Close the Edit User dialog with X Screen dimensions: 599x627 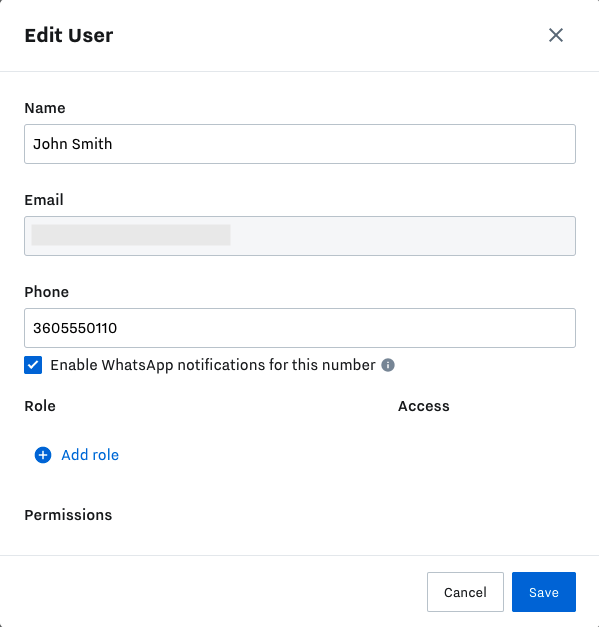tap(556, 35)
